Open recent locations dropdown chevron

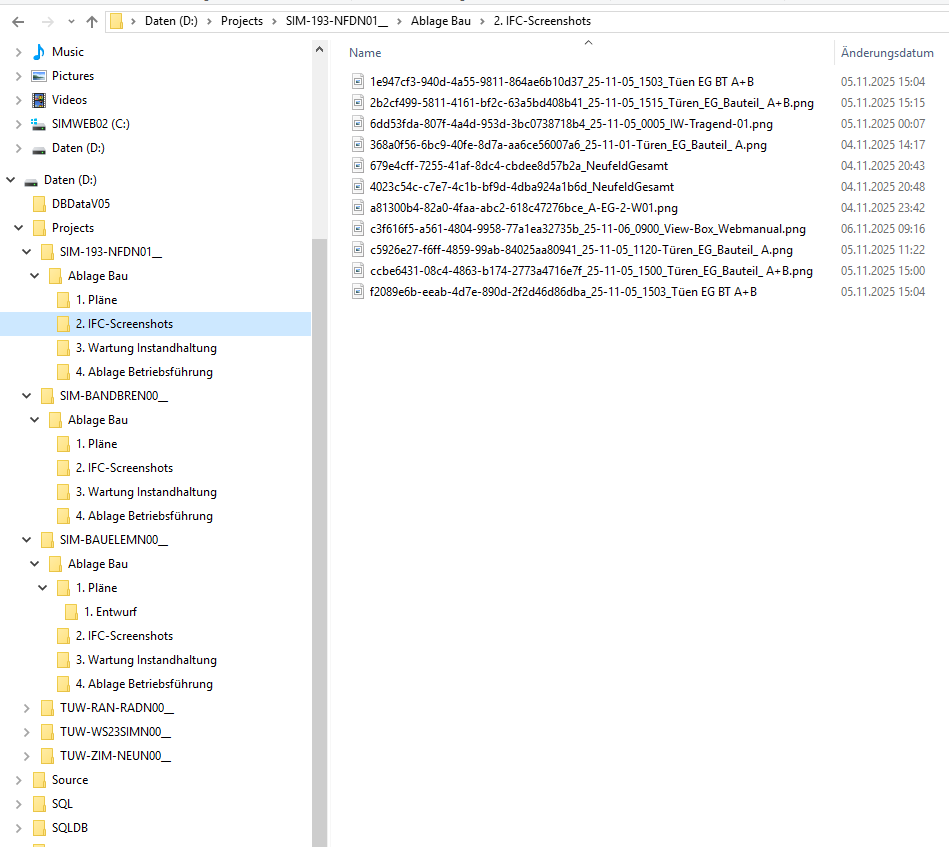(69, 21)
